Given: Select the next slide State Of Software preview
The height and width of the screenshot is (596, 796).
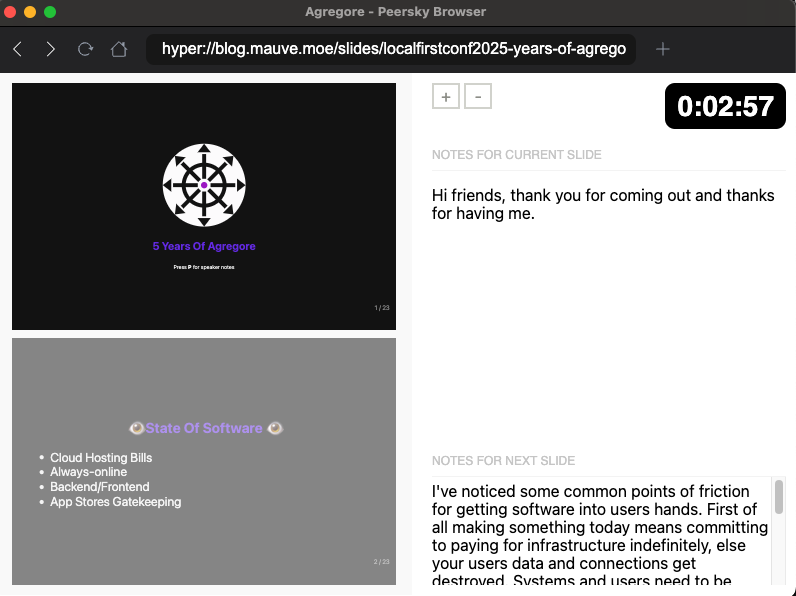Looking at the screenshot, I should tap(204, 461).
